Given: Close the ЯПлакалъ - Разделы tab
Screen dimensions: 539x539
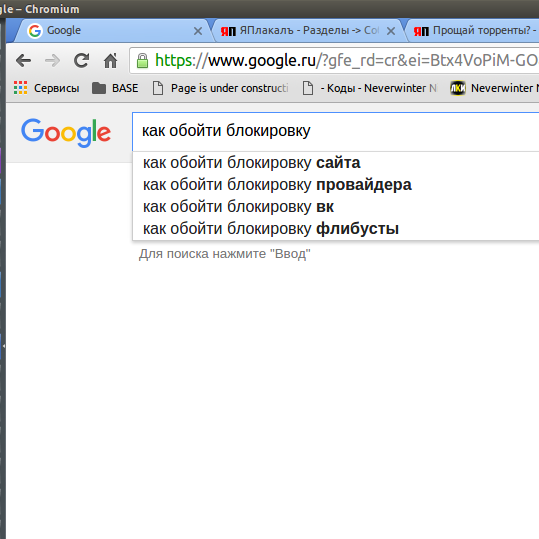Looking at the screenshot, I should pos(391,31).
